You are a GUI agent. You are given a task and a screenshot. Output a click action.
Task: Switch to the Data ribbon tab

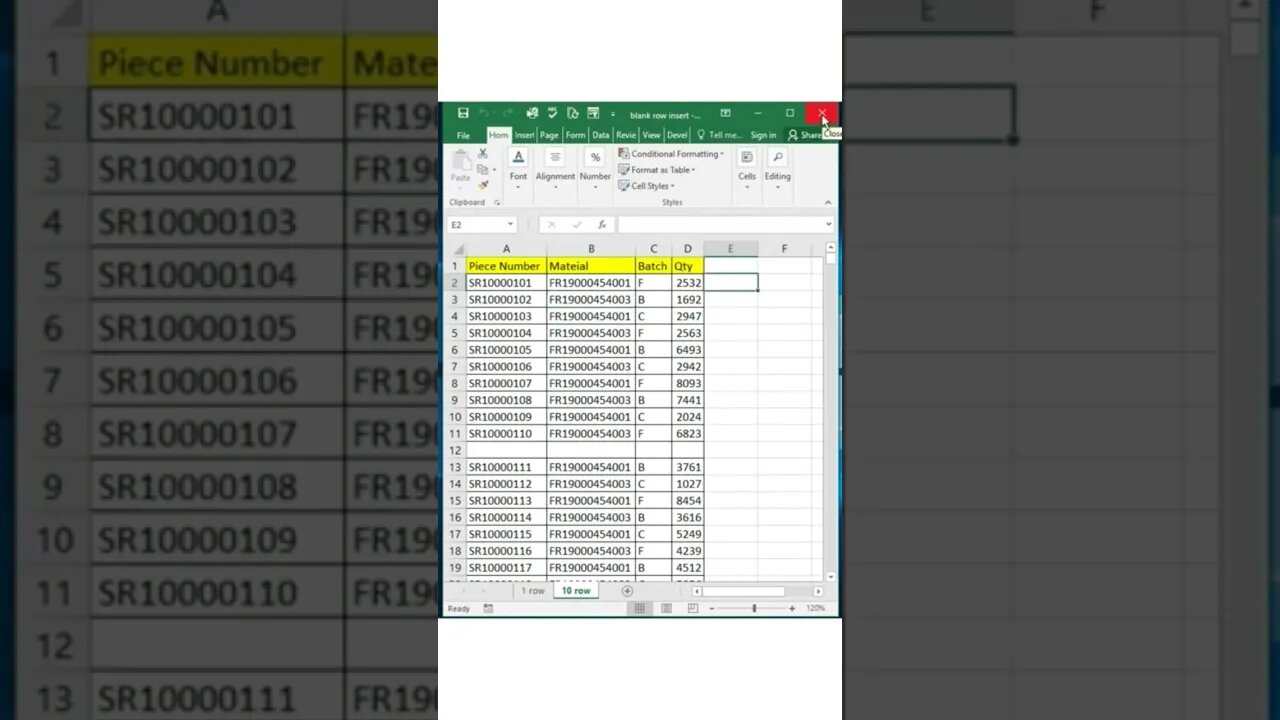pyautogui.click(x=600, y=135)
